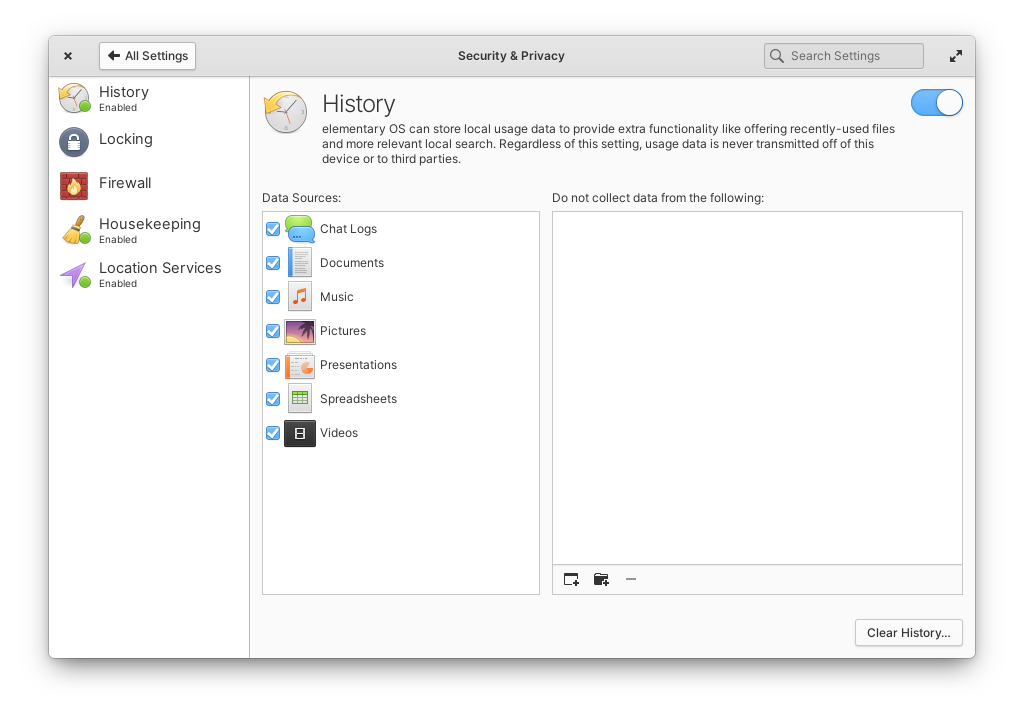Uncheck the Chat Logs data source
The width and height of the screenshot is (1024, 720).
[272, 229]
